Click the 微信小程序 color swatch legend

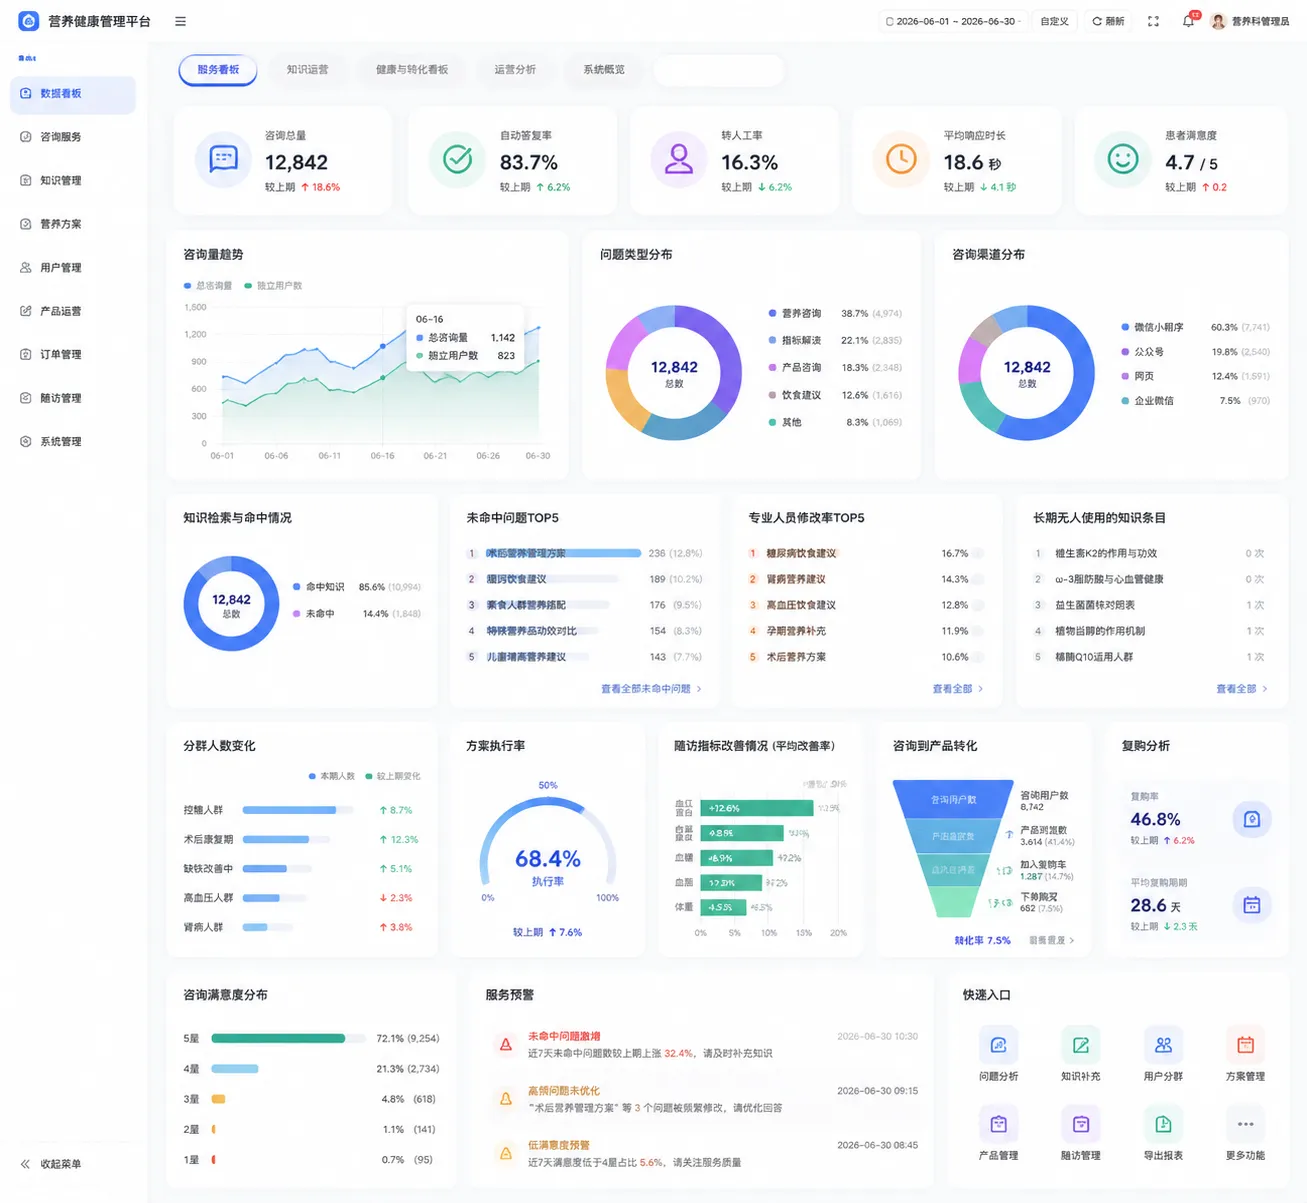pyautogui.click(x=1126, y=327)
